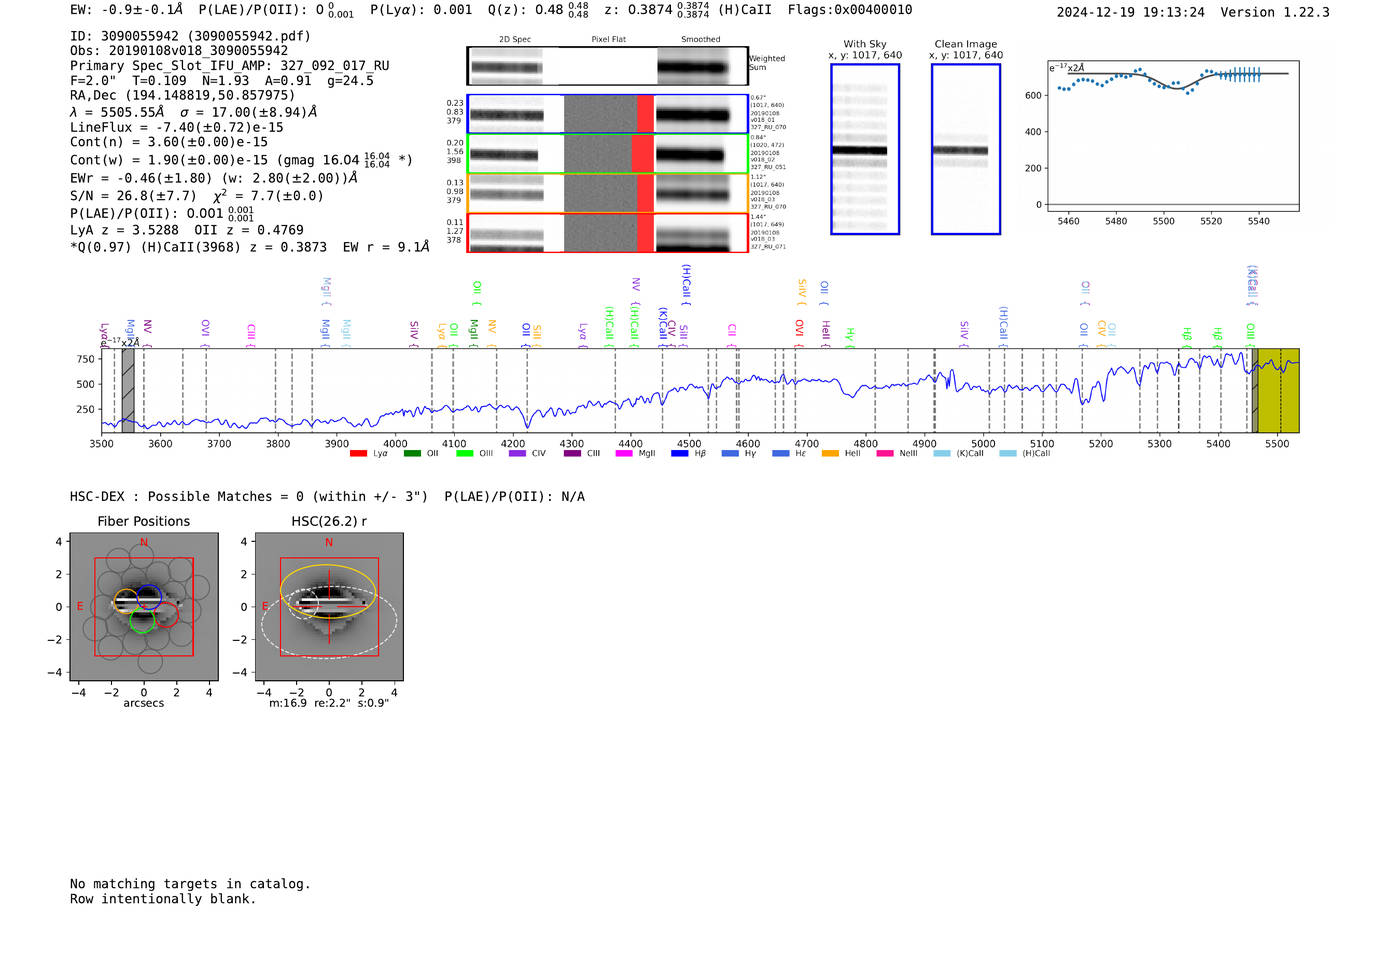Click the (H)CaII legend swatch
Image resolution: width=1400 pixels, height=953 pixels.
[1007, 454]
